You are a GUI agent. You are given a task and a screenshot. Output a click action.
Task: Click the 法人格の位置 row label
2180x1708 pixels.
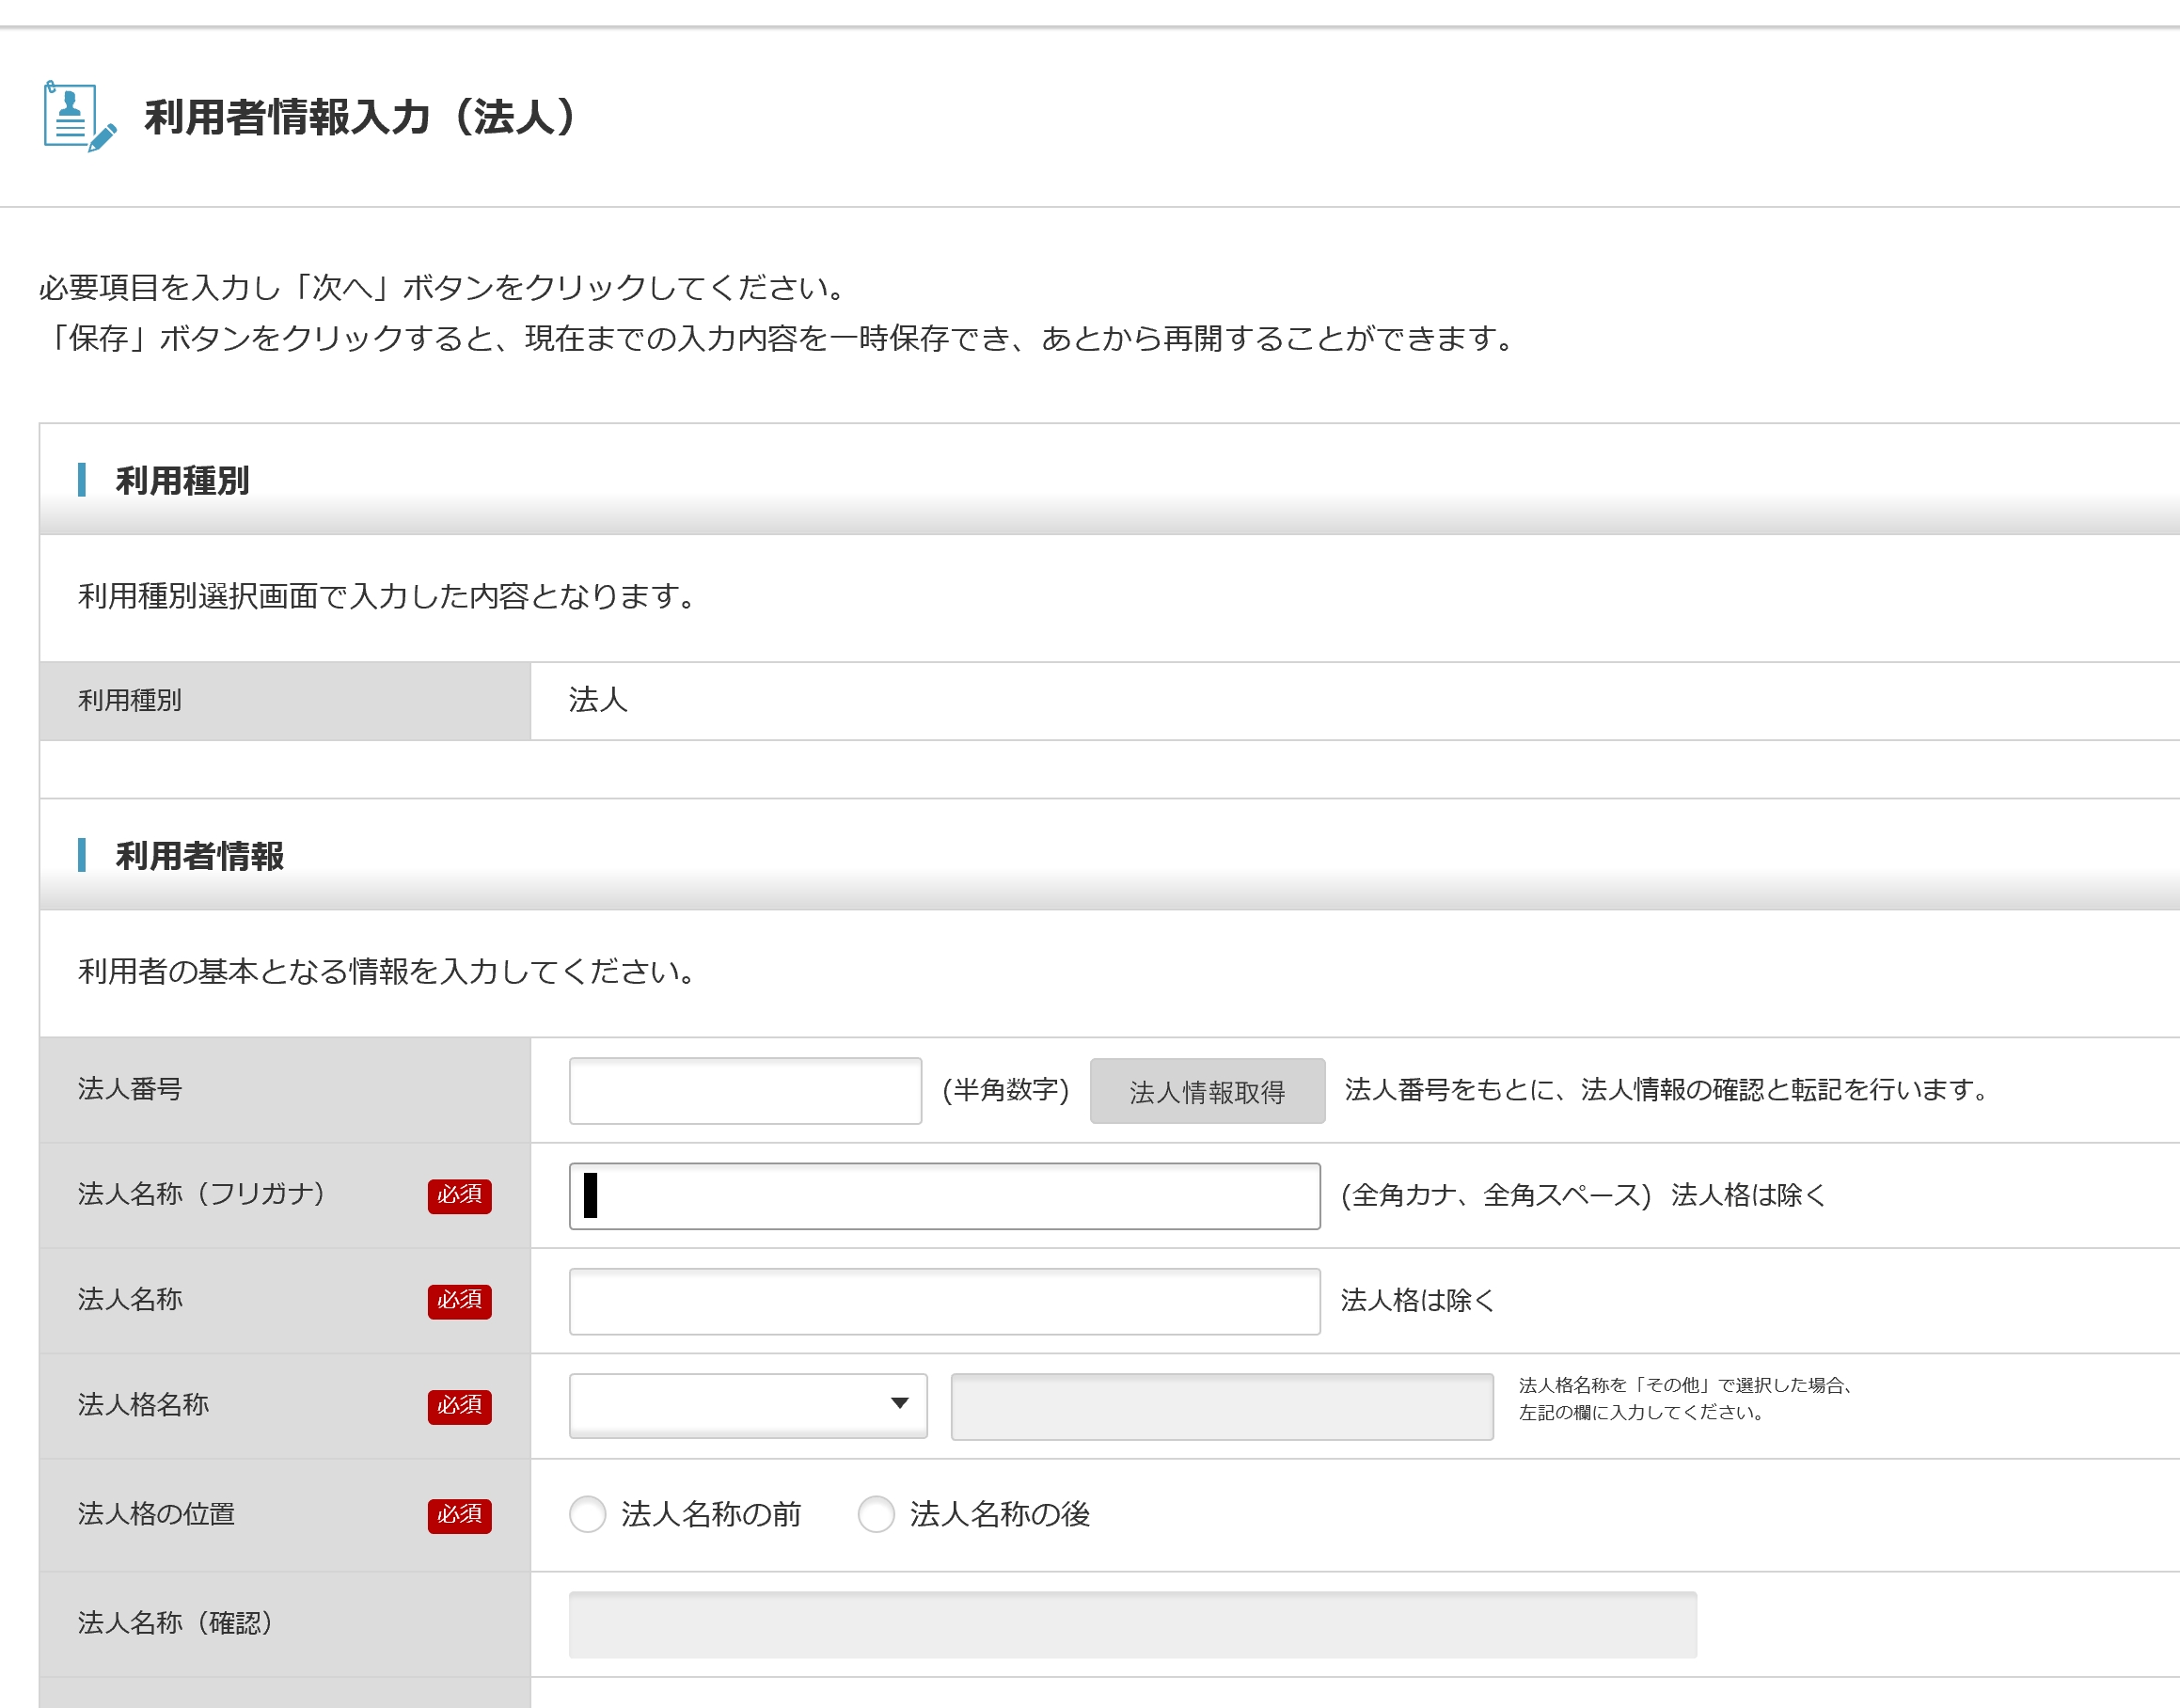[156, 1514]
